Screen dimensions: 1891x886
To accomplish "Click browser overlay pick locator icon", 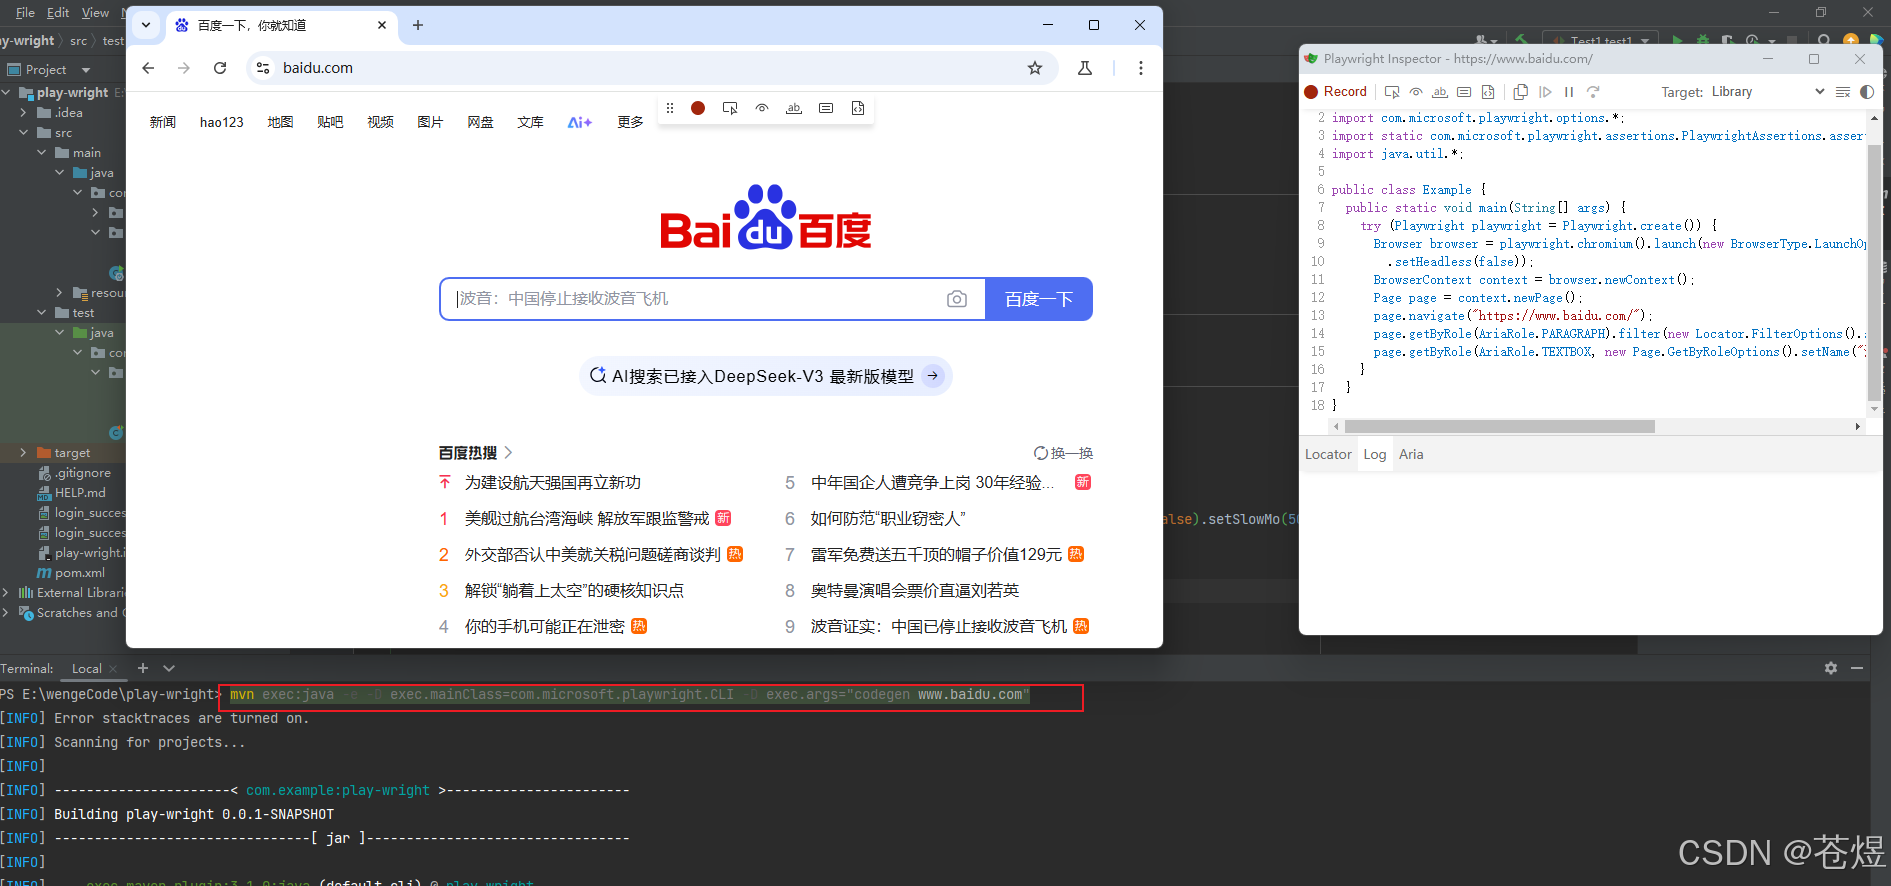I will 730,108.
